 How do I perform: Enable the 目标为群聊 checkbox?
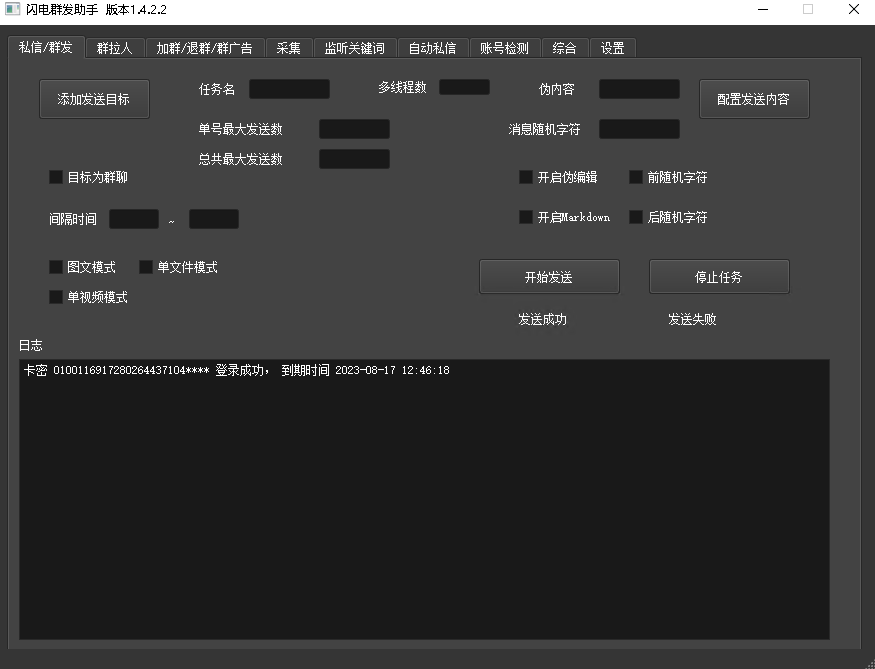[x=56, y=177]
